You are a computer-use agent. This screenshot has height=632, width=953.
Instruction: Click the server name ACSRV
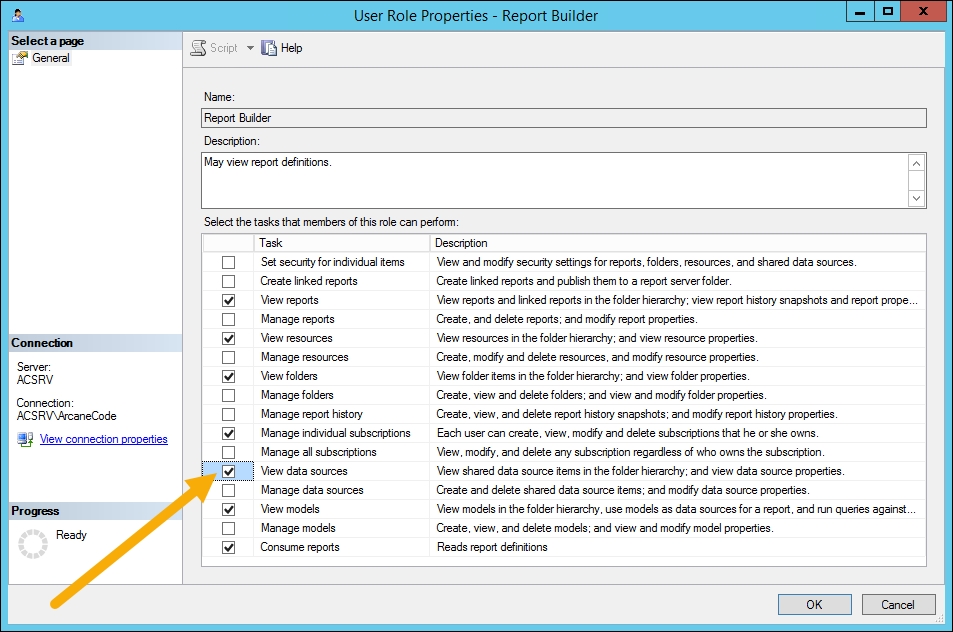pos(35,380)
